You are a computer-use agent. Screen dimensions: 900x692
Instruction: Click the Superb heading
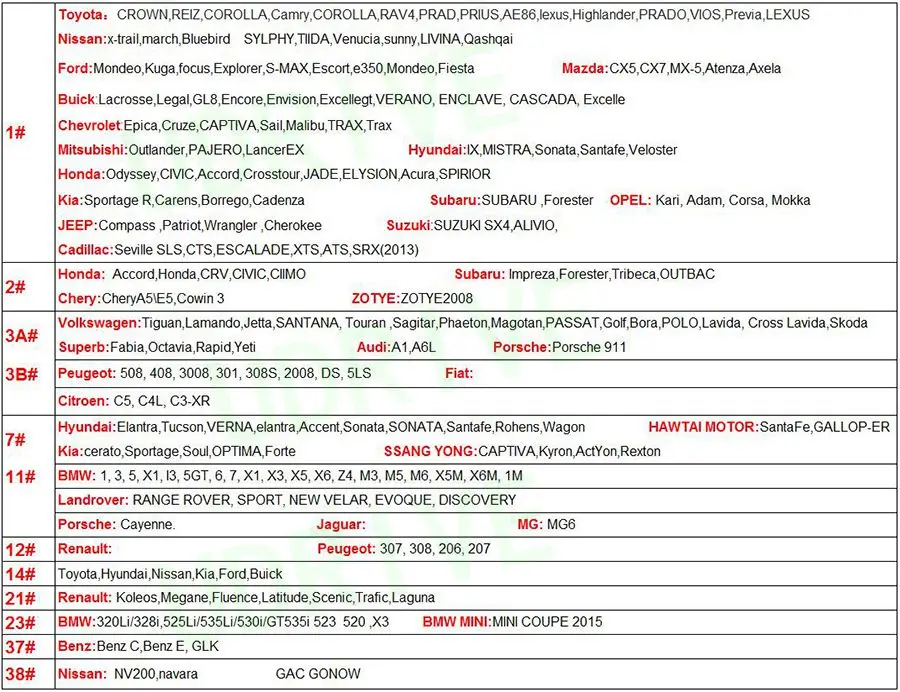pyautogui.click(x=84, y=347)
